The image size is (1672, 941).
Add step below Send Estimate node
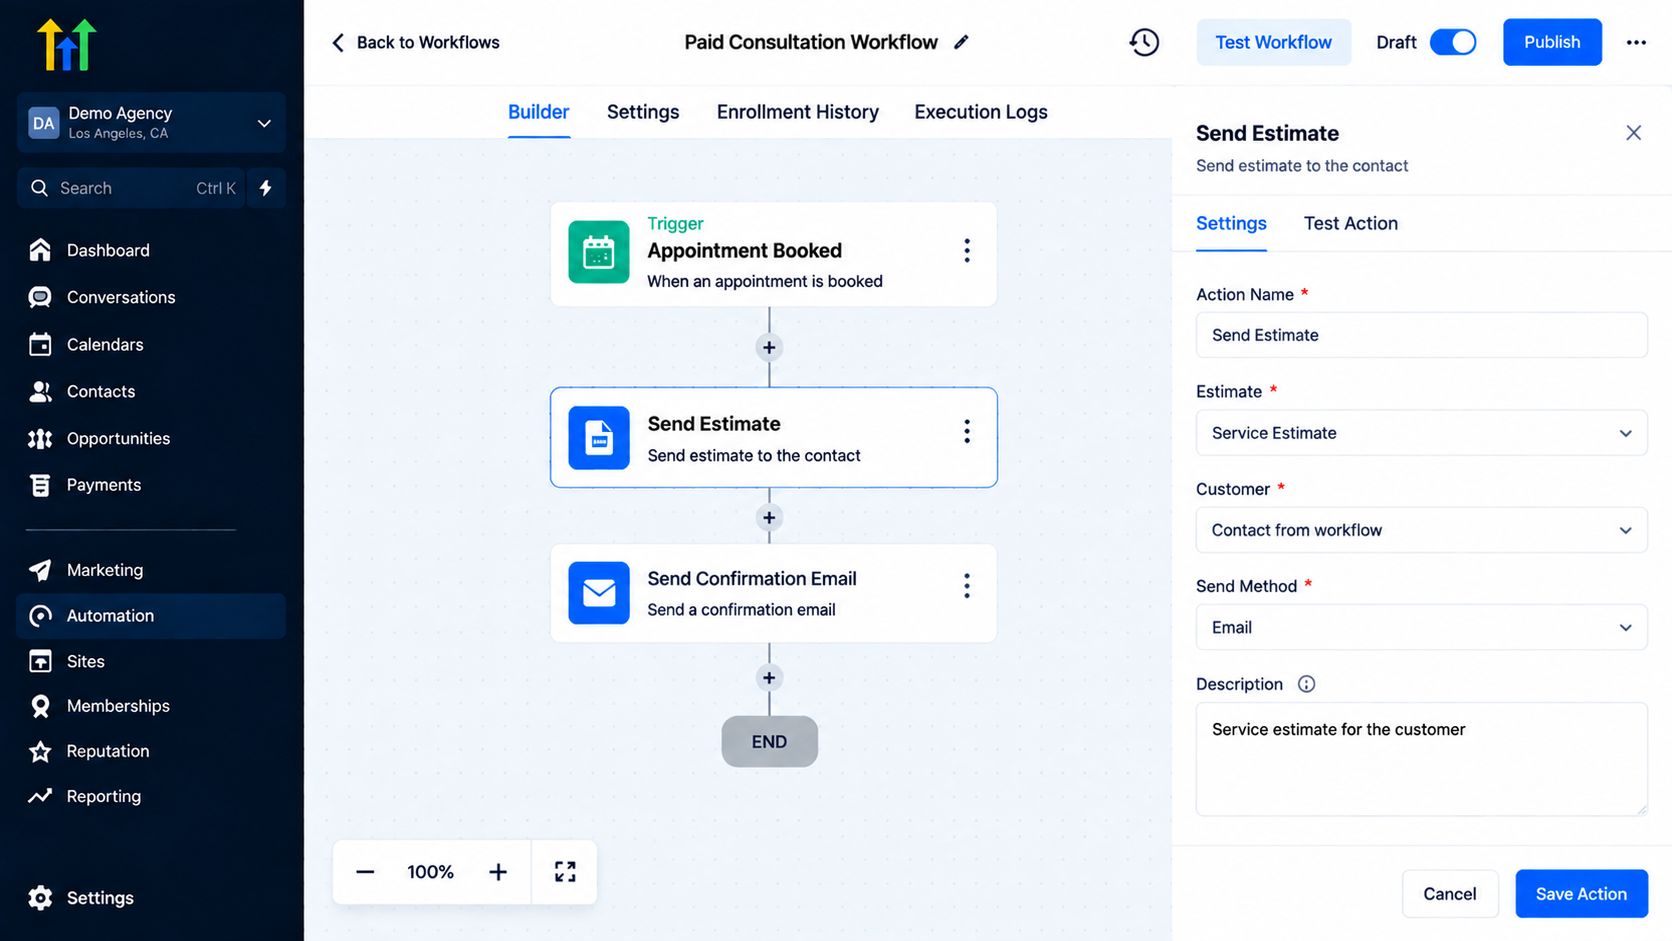tap(769, 518)
